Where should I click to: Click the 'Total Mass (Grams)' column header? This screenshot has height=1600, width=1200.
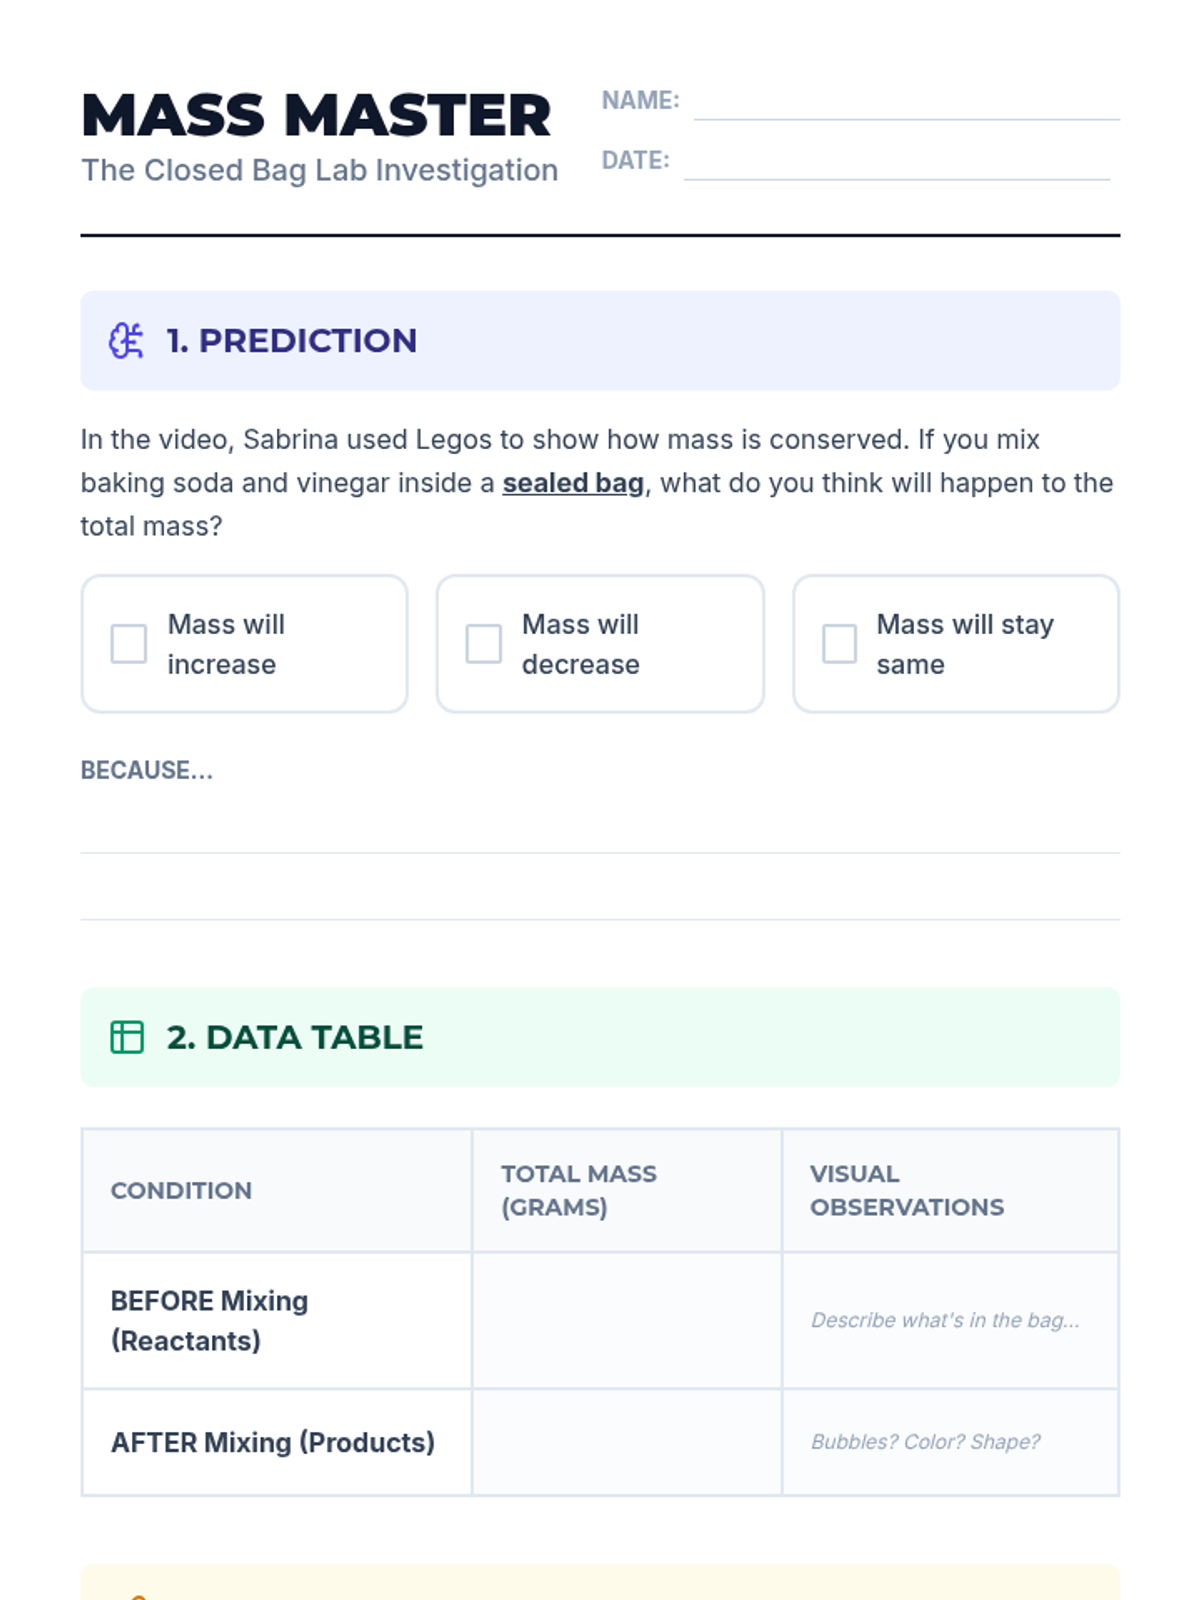tap(579, 1190)
